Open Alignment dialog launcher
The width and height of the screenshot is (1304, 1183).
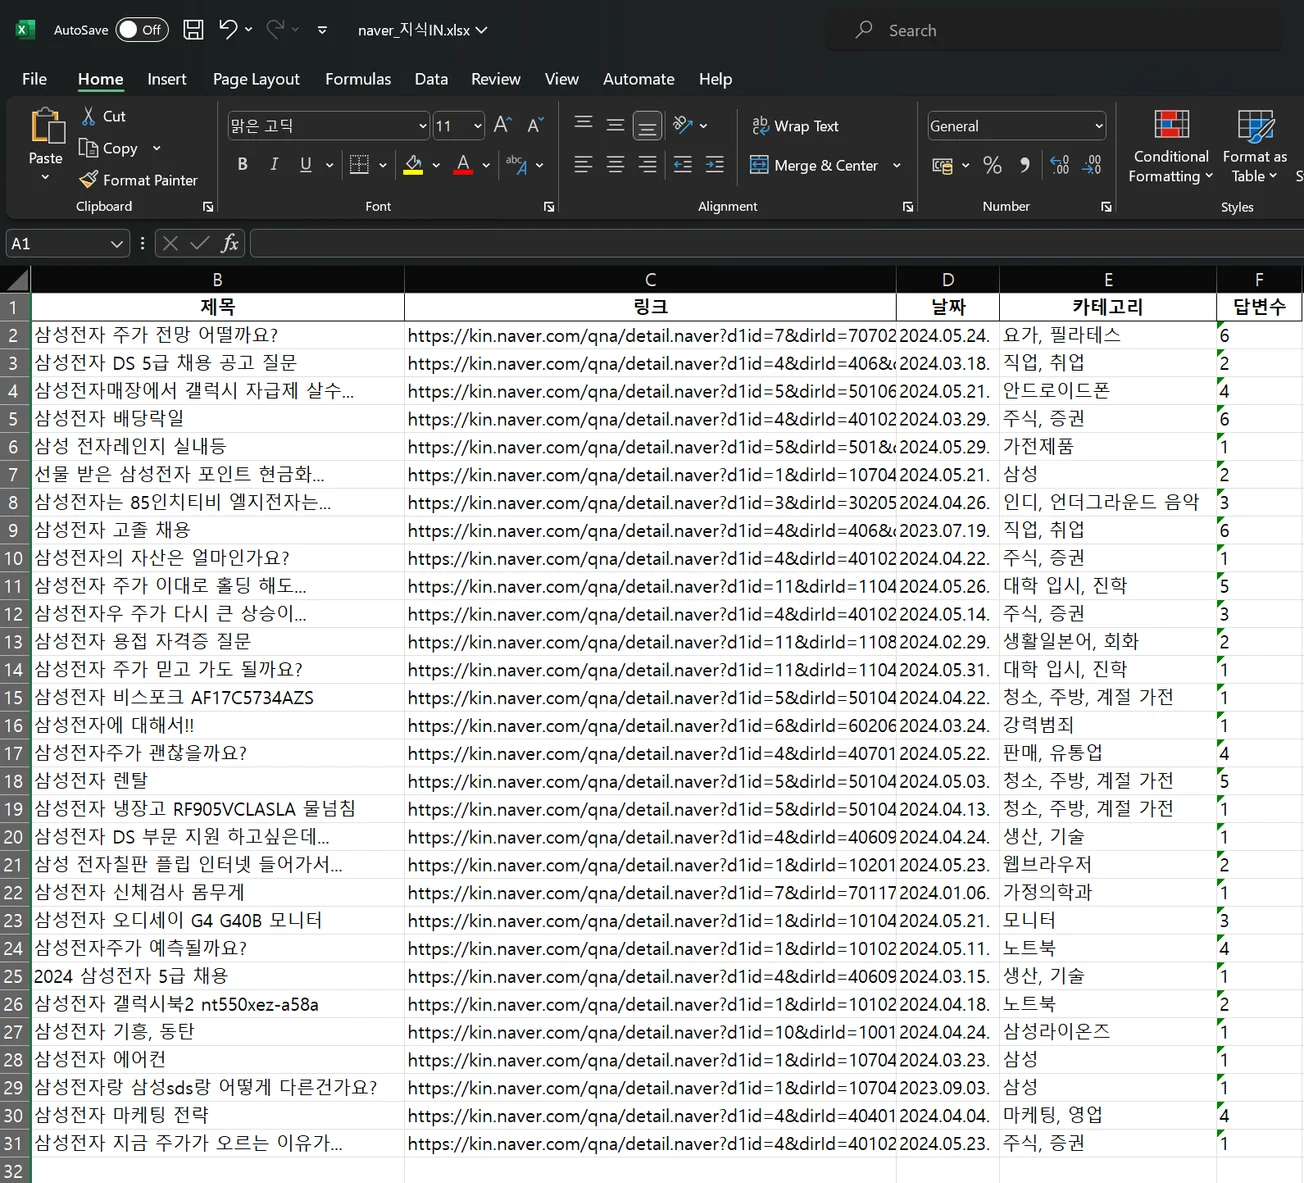[x=908, y=206]
